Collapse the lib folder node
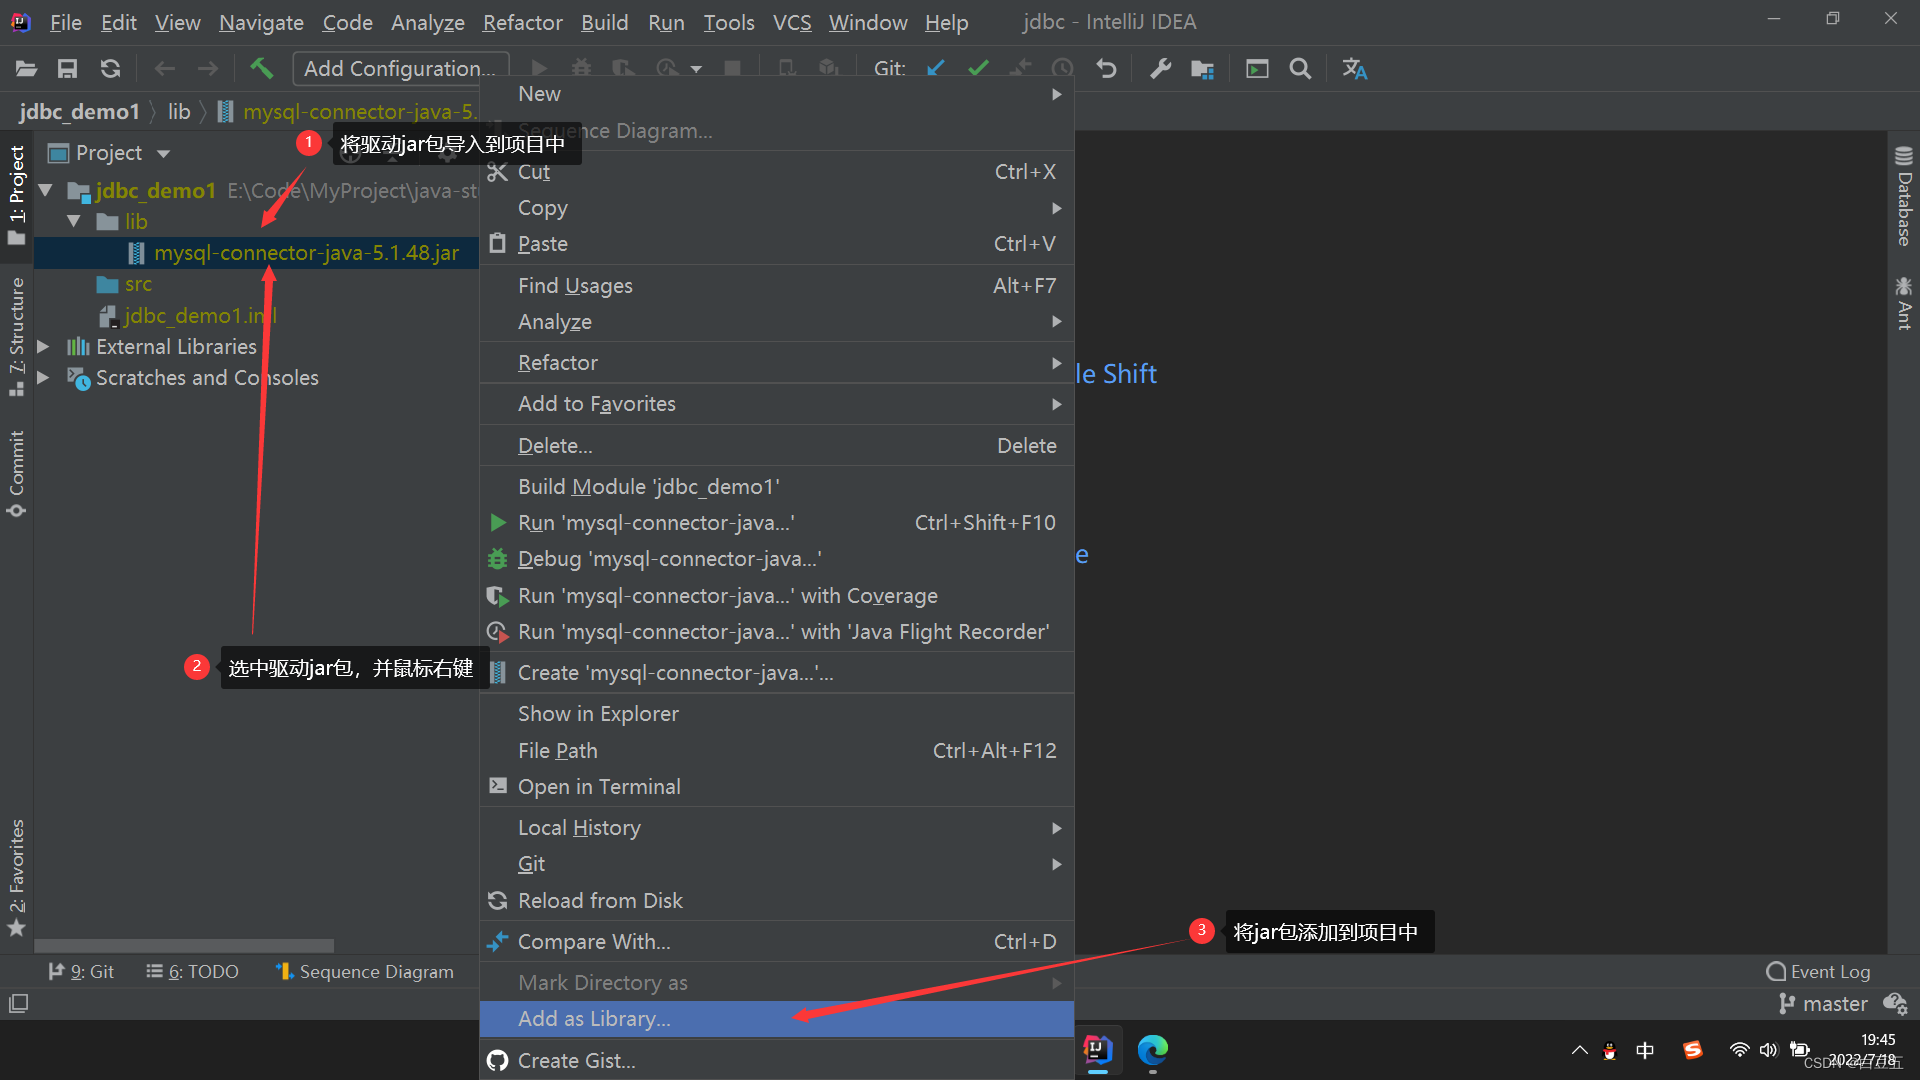Viewport: 1920px width, 1080px height. 74,221
